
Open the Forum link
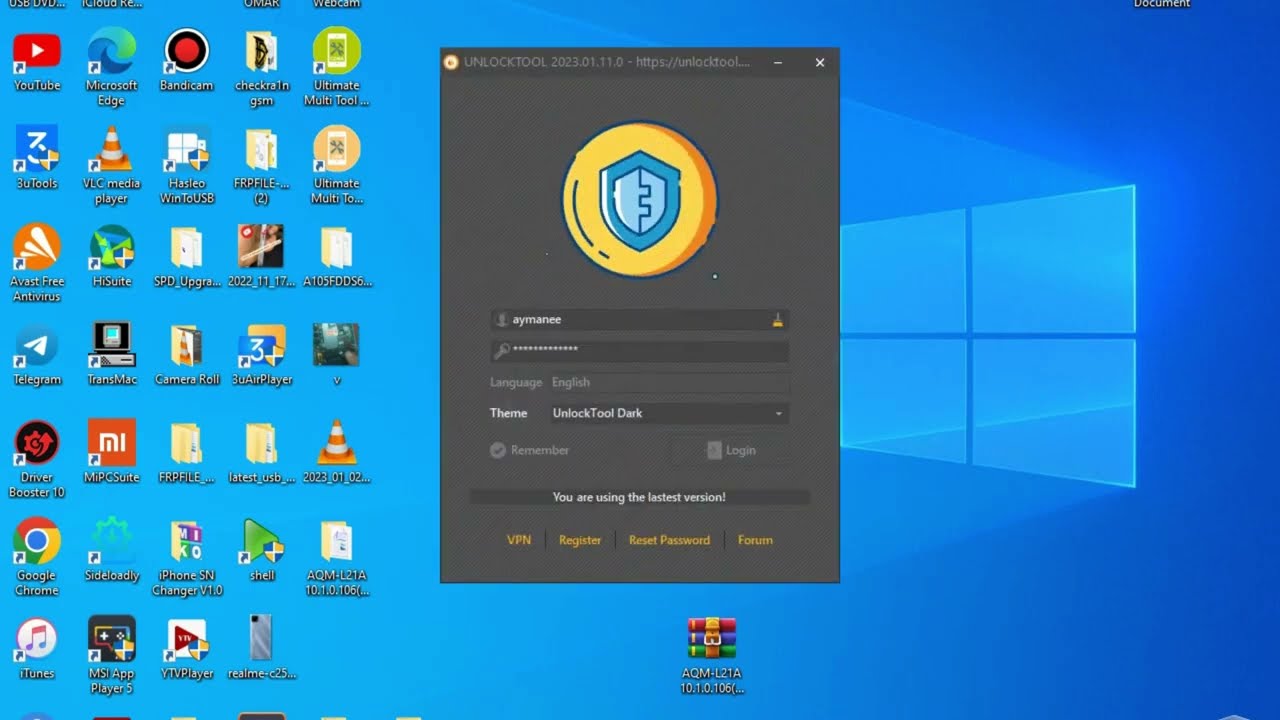click(755, 540)
